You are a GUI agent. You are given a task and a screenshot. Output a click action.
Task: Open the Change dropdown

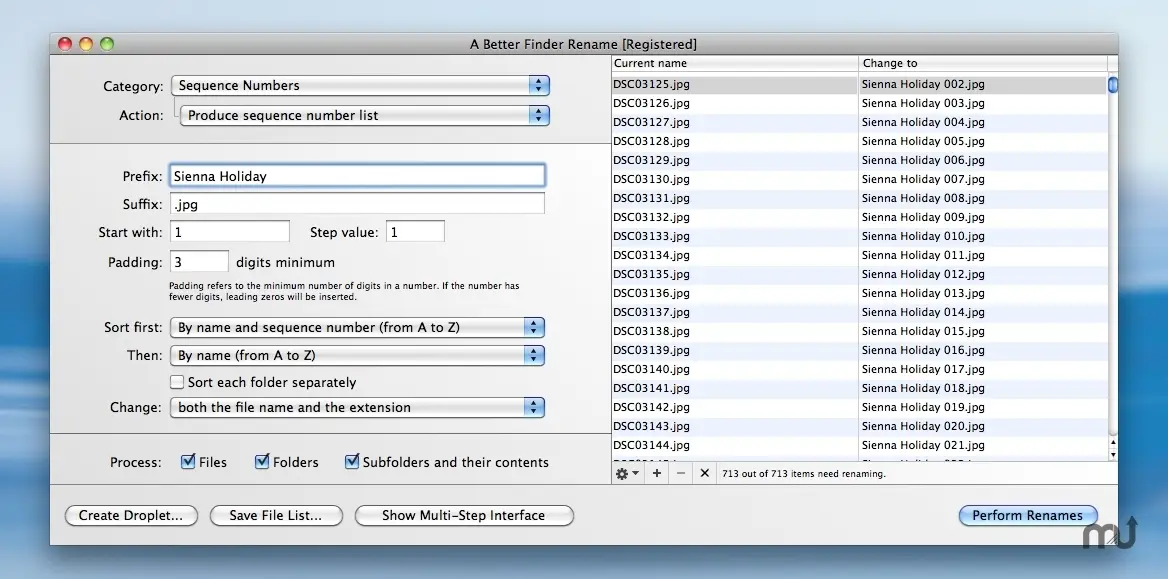coord(358,408)
